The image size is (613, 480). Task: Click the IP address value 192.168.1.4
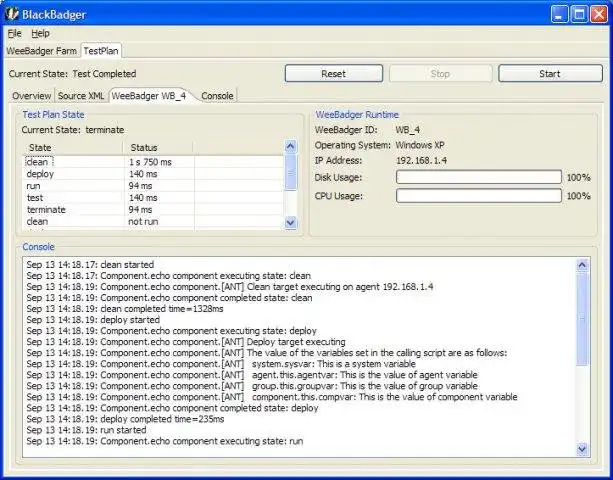point(421,161)
